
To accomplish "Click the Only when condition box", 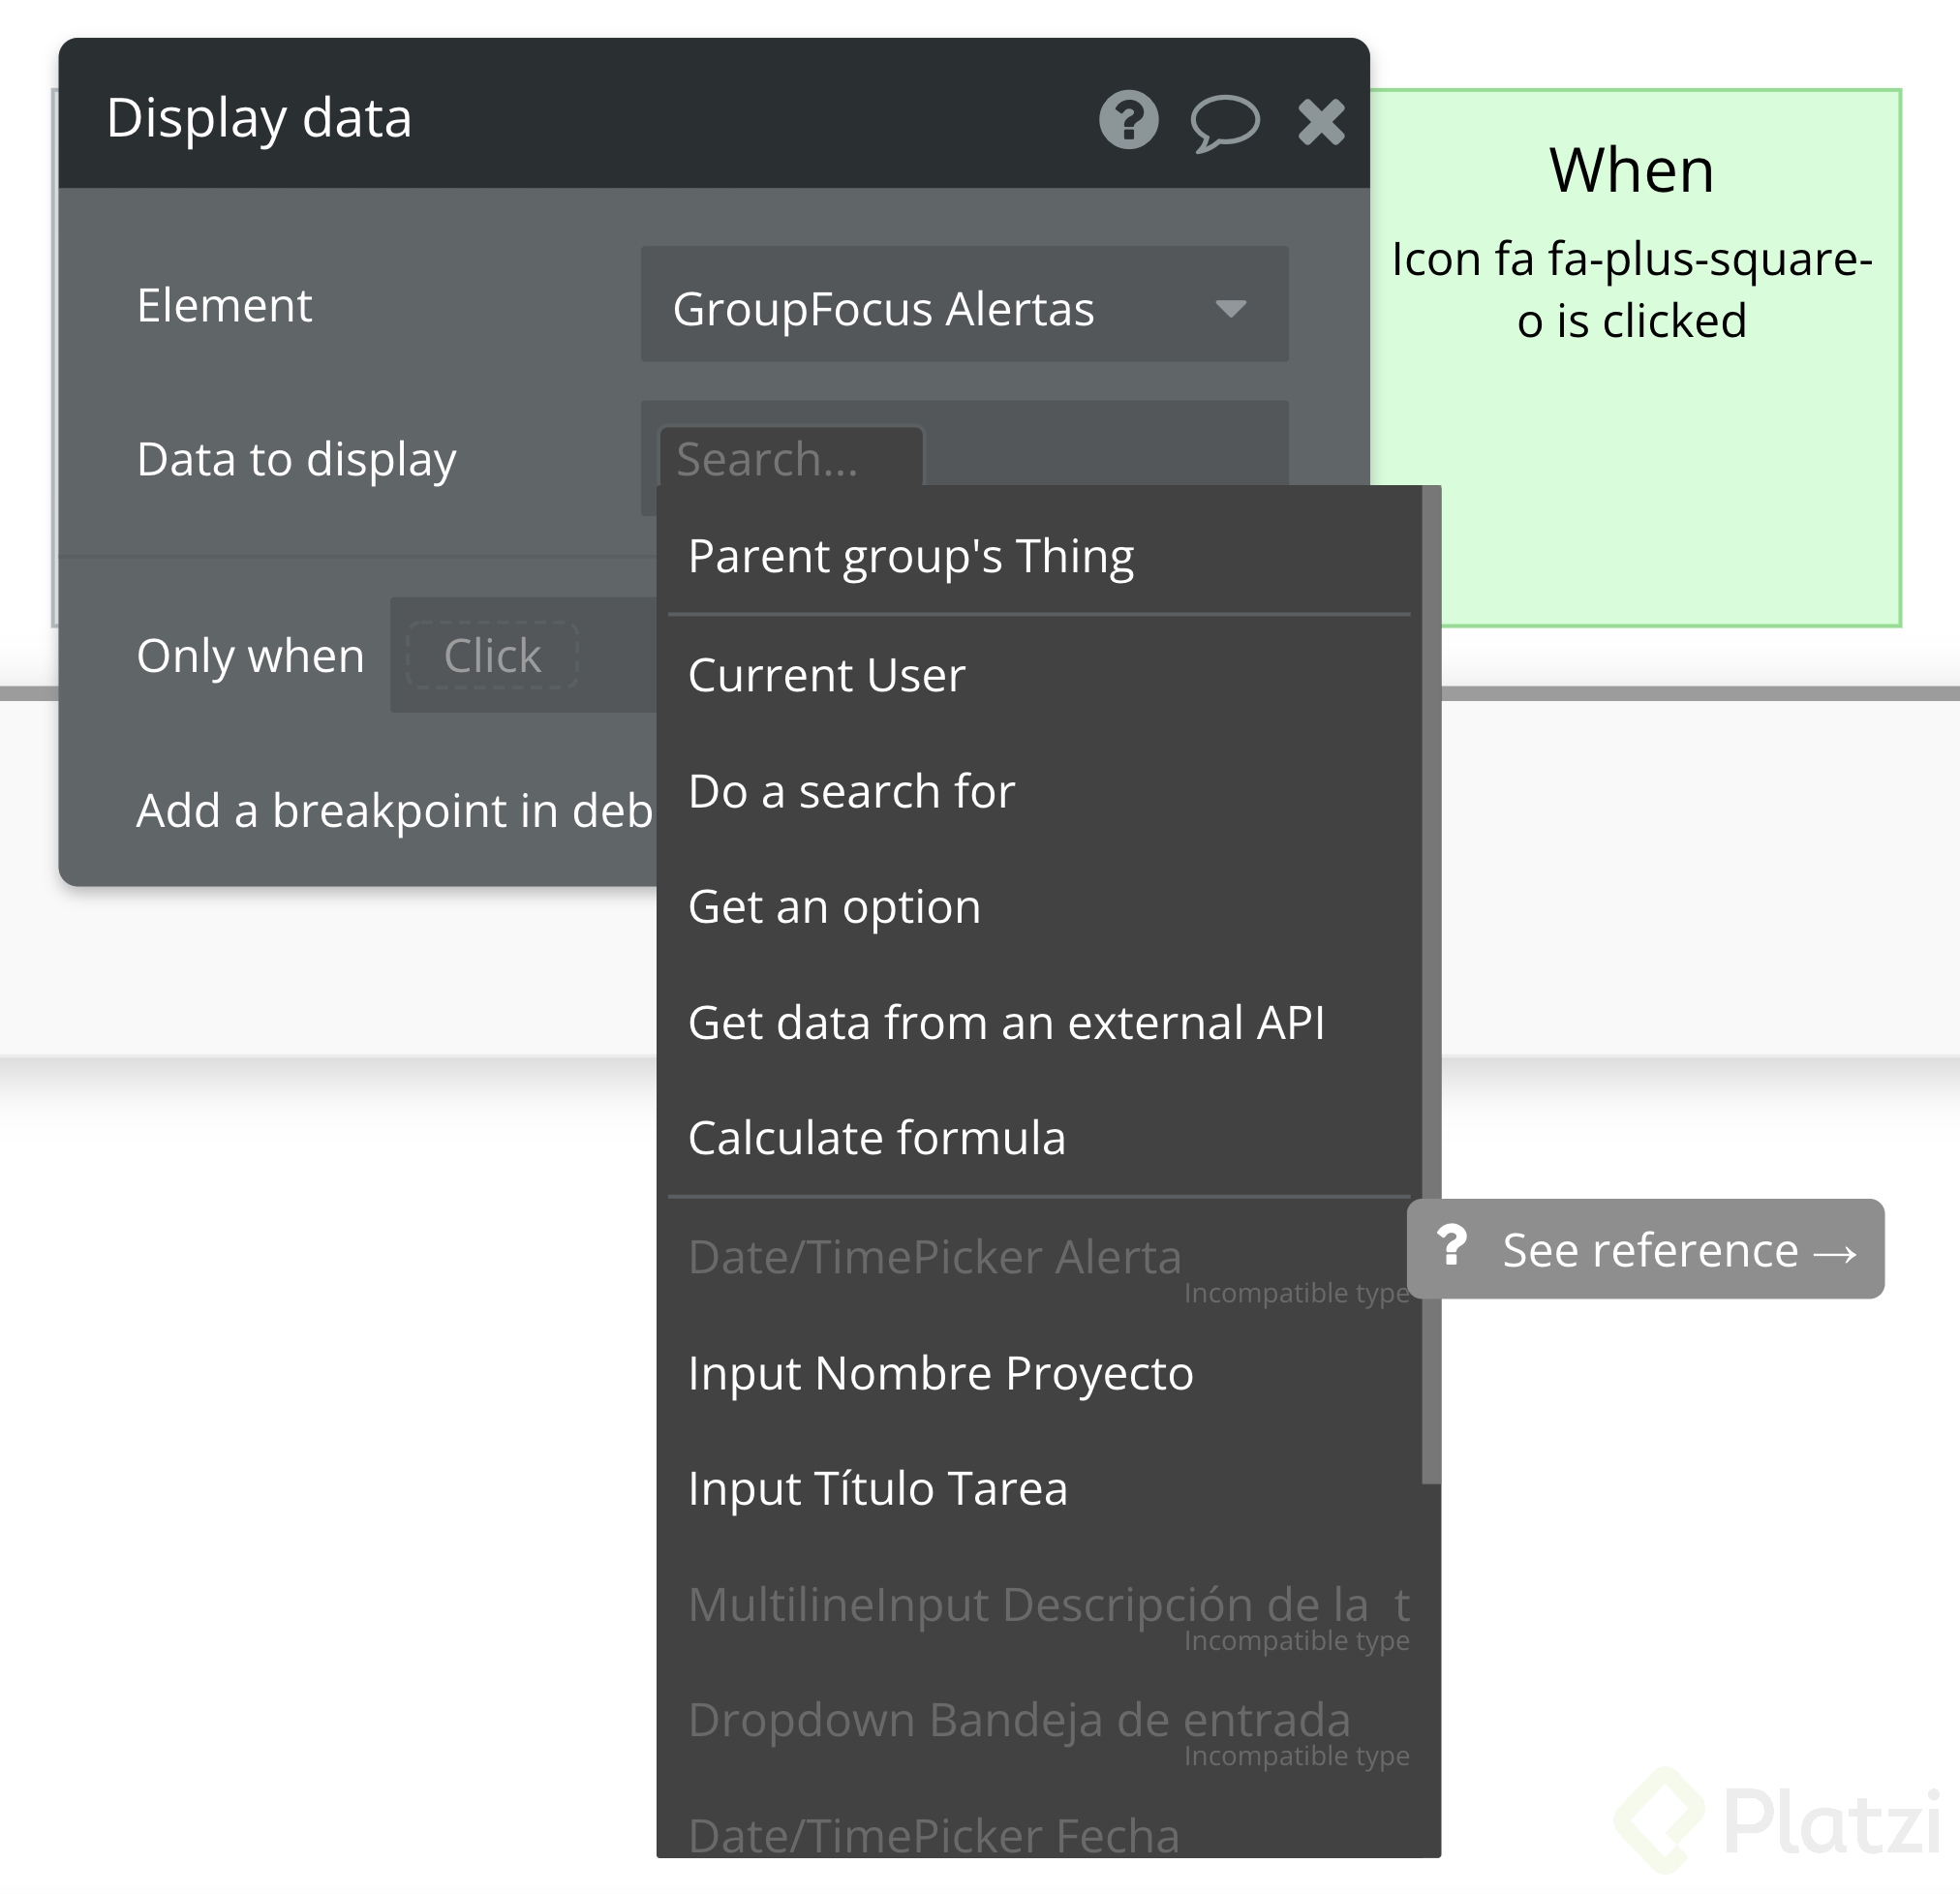I will tap(492, 656).
